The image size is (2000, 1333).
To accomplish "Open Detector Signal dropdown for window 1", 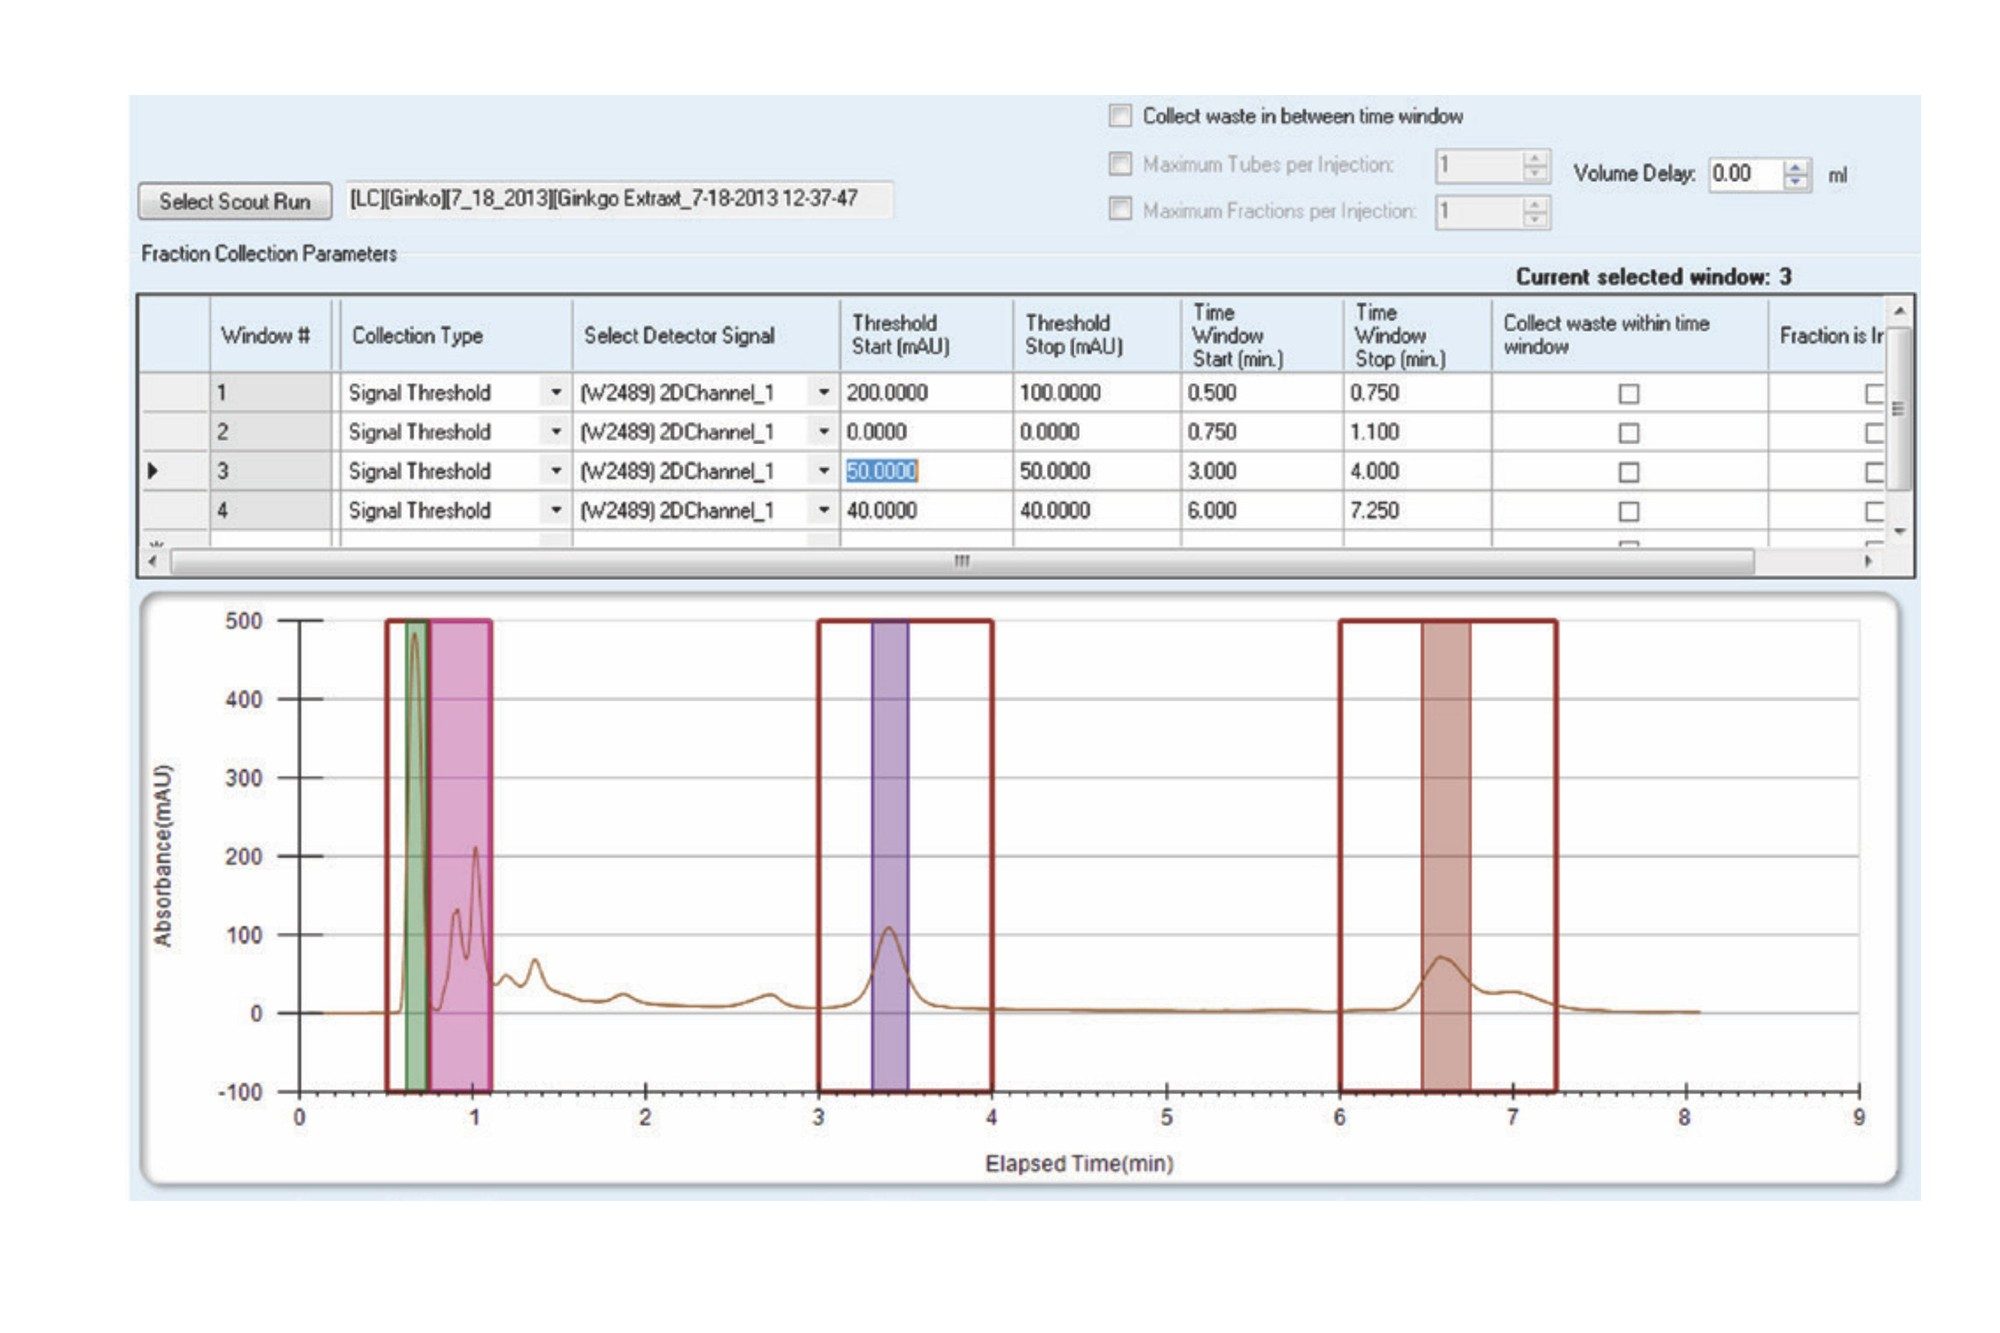I will [x=823, y=393].
